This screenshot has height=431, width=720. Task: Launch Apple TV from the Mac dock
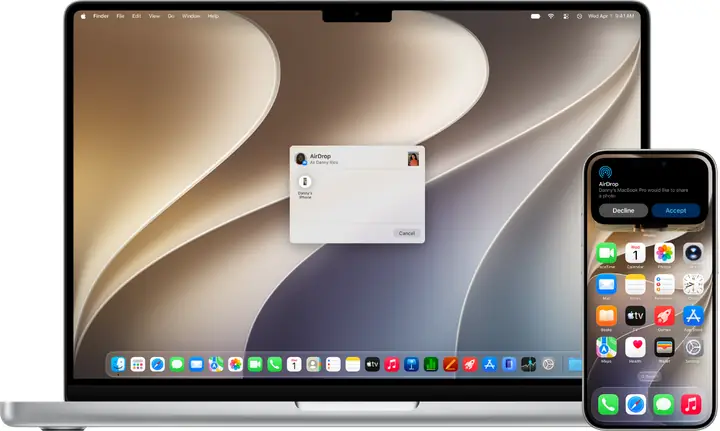coord(372,364)
